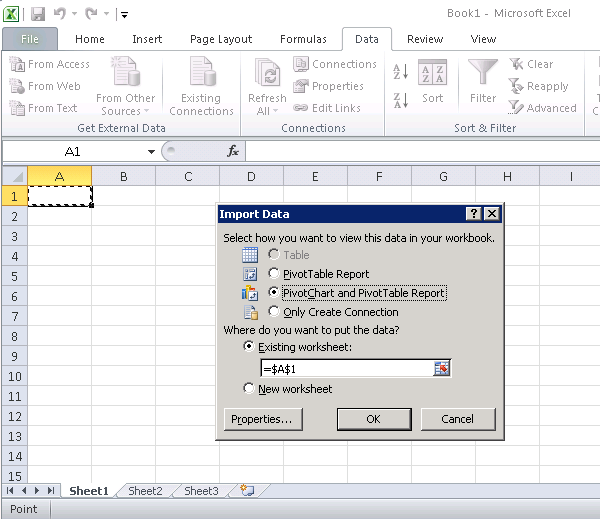
Task: Choose the New worksheet radio button
Action: click(x=249, y=389)
